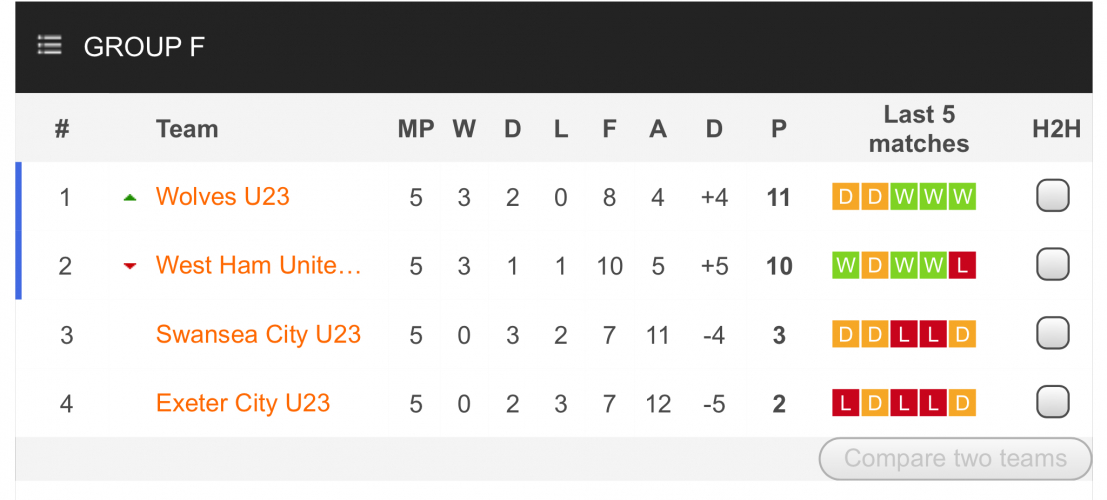Viewport: 1107px width, 500px height.
Task: Click the red down arrow beside West Ham
Action: (129, 266)
